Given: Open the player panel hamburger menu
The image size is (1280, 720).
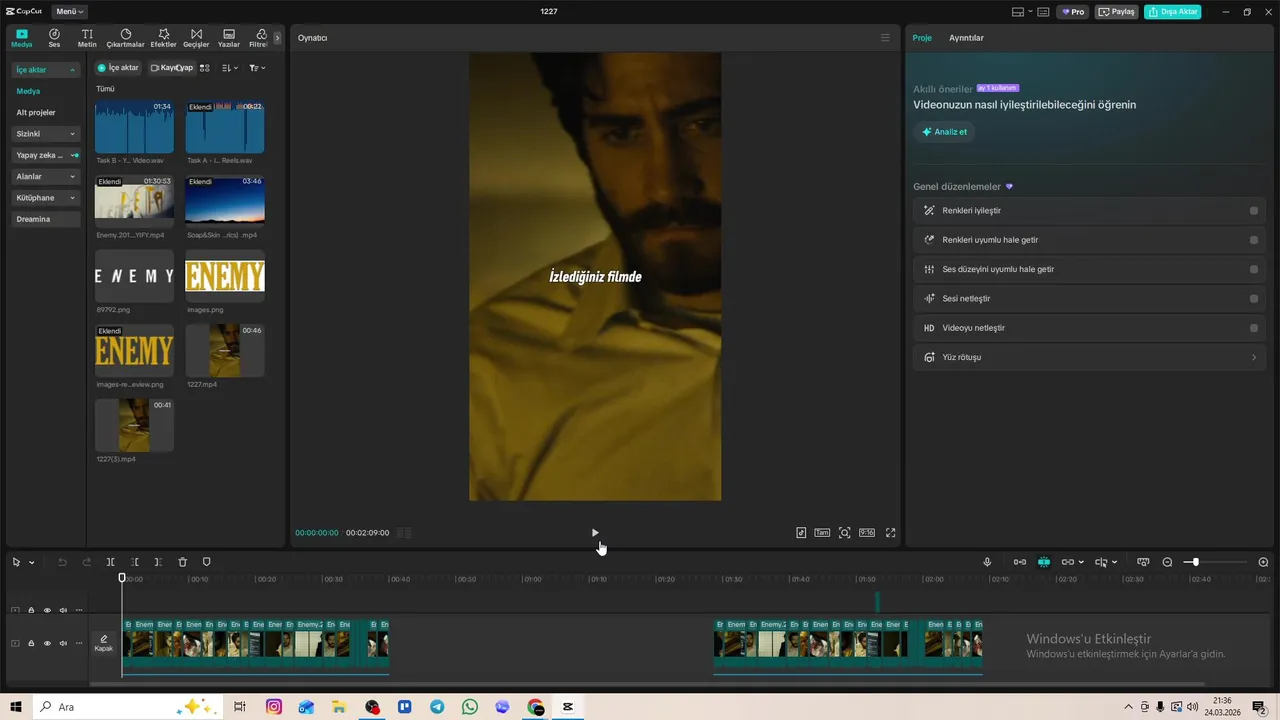Looking at the screenshot, I should coord(885,38).
